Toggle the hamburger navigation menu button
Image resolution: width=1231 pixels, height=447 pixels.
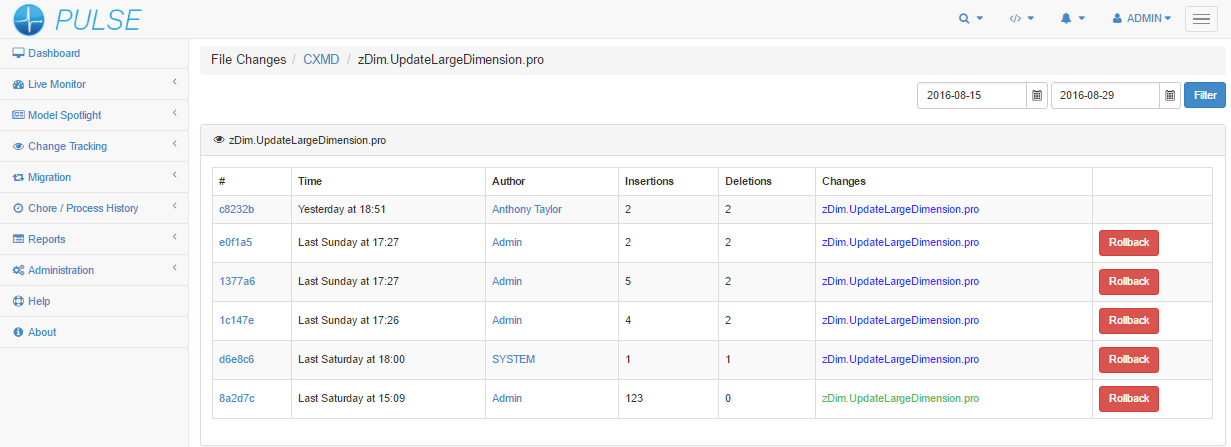coord(1201,19)
